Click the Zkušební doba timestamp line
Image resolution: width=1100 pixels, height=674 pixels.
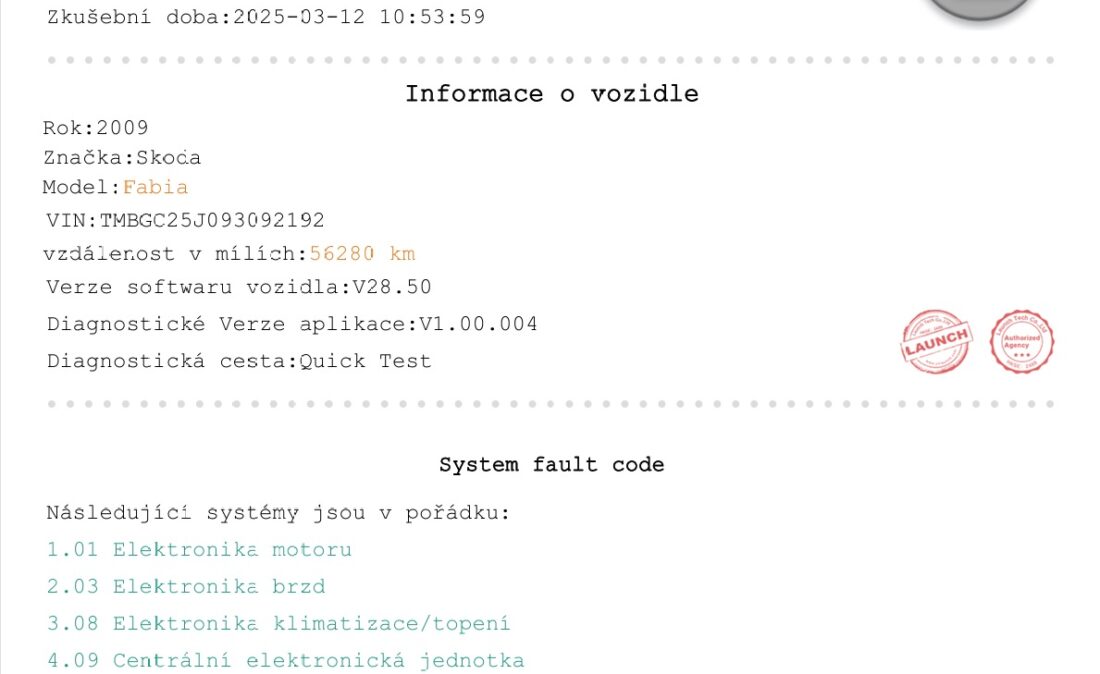pos(266,17)
